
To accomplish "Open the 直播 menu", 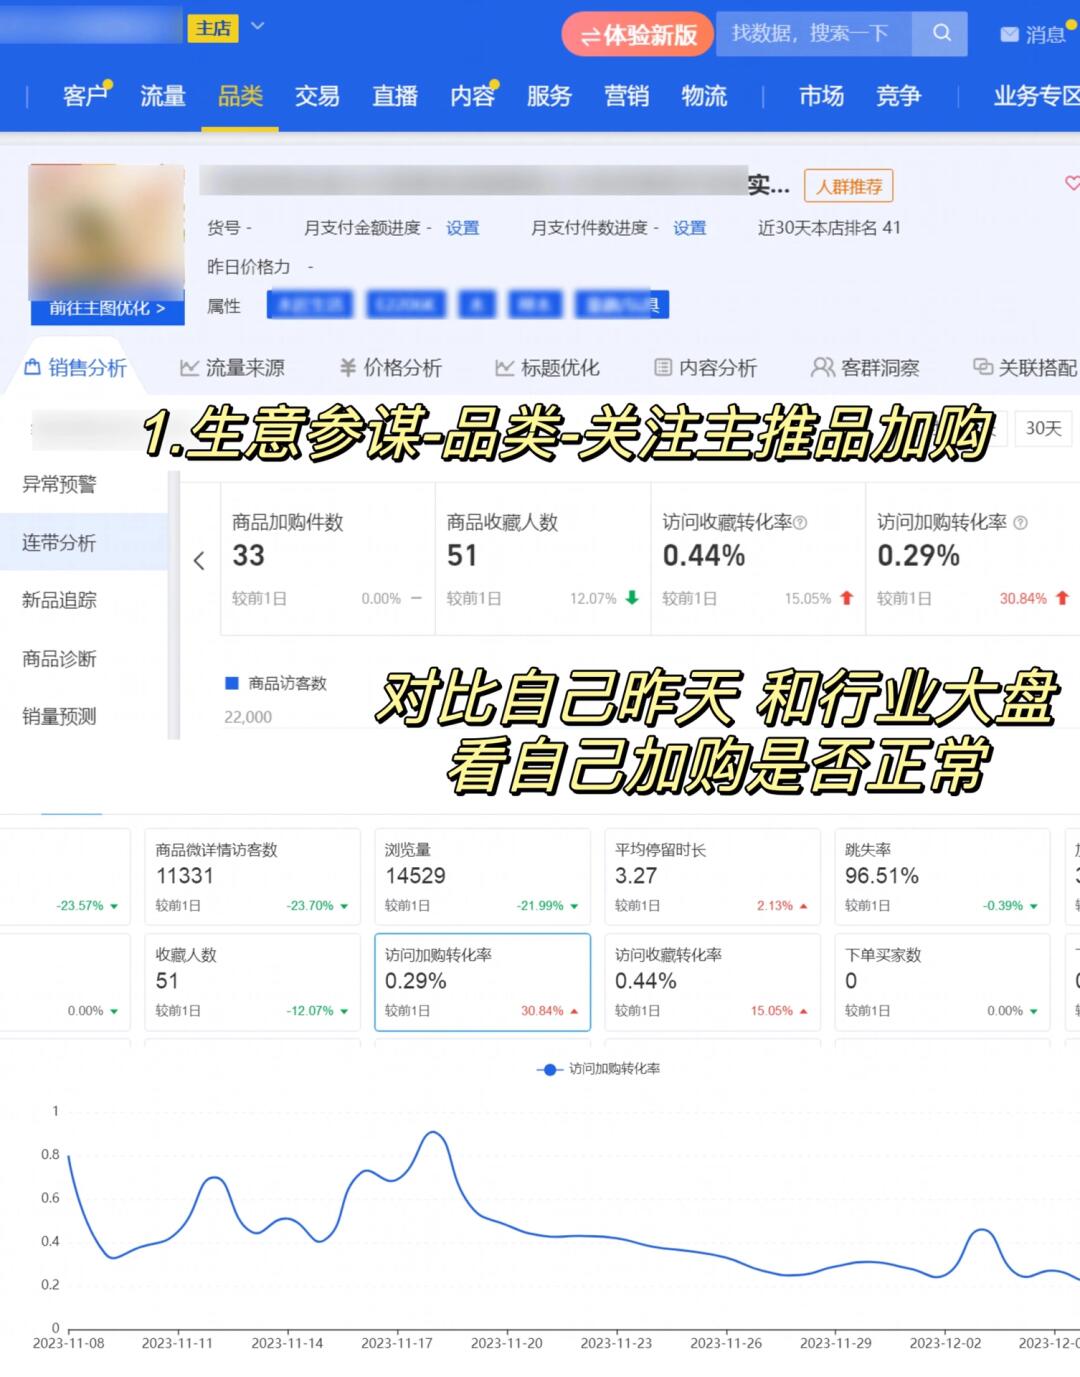I will [395, 96].
